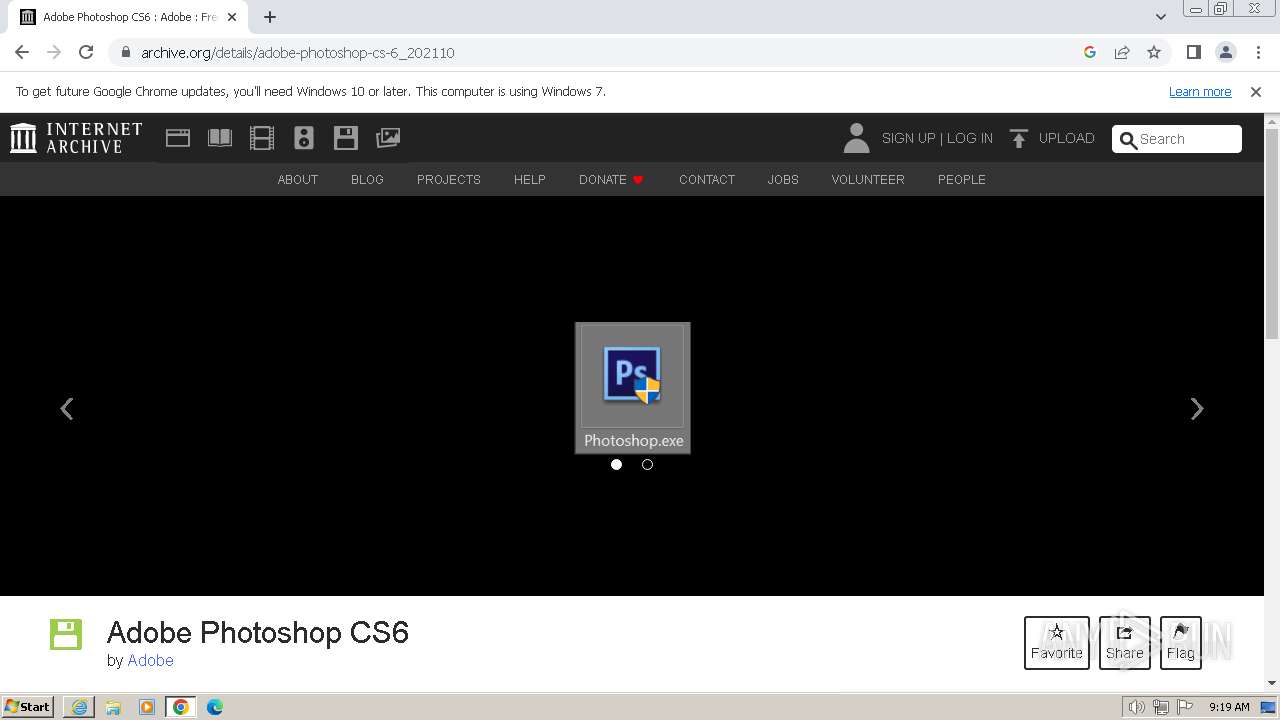Screen dimensions: 1280x720
Task: Select the second carousel dot
Action: click(647, 464)
